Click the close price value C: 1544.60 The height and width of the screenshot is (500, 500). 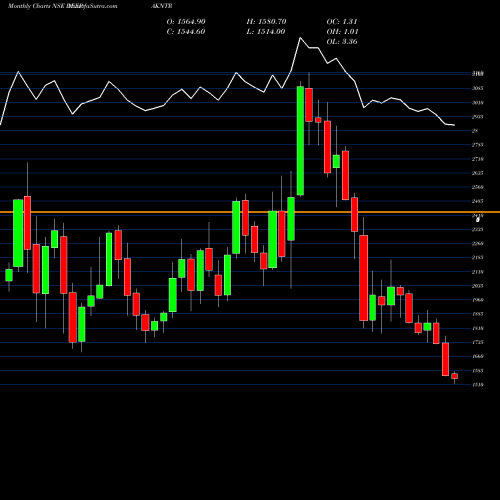click(x=186, y=32)
